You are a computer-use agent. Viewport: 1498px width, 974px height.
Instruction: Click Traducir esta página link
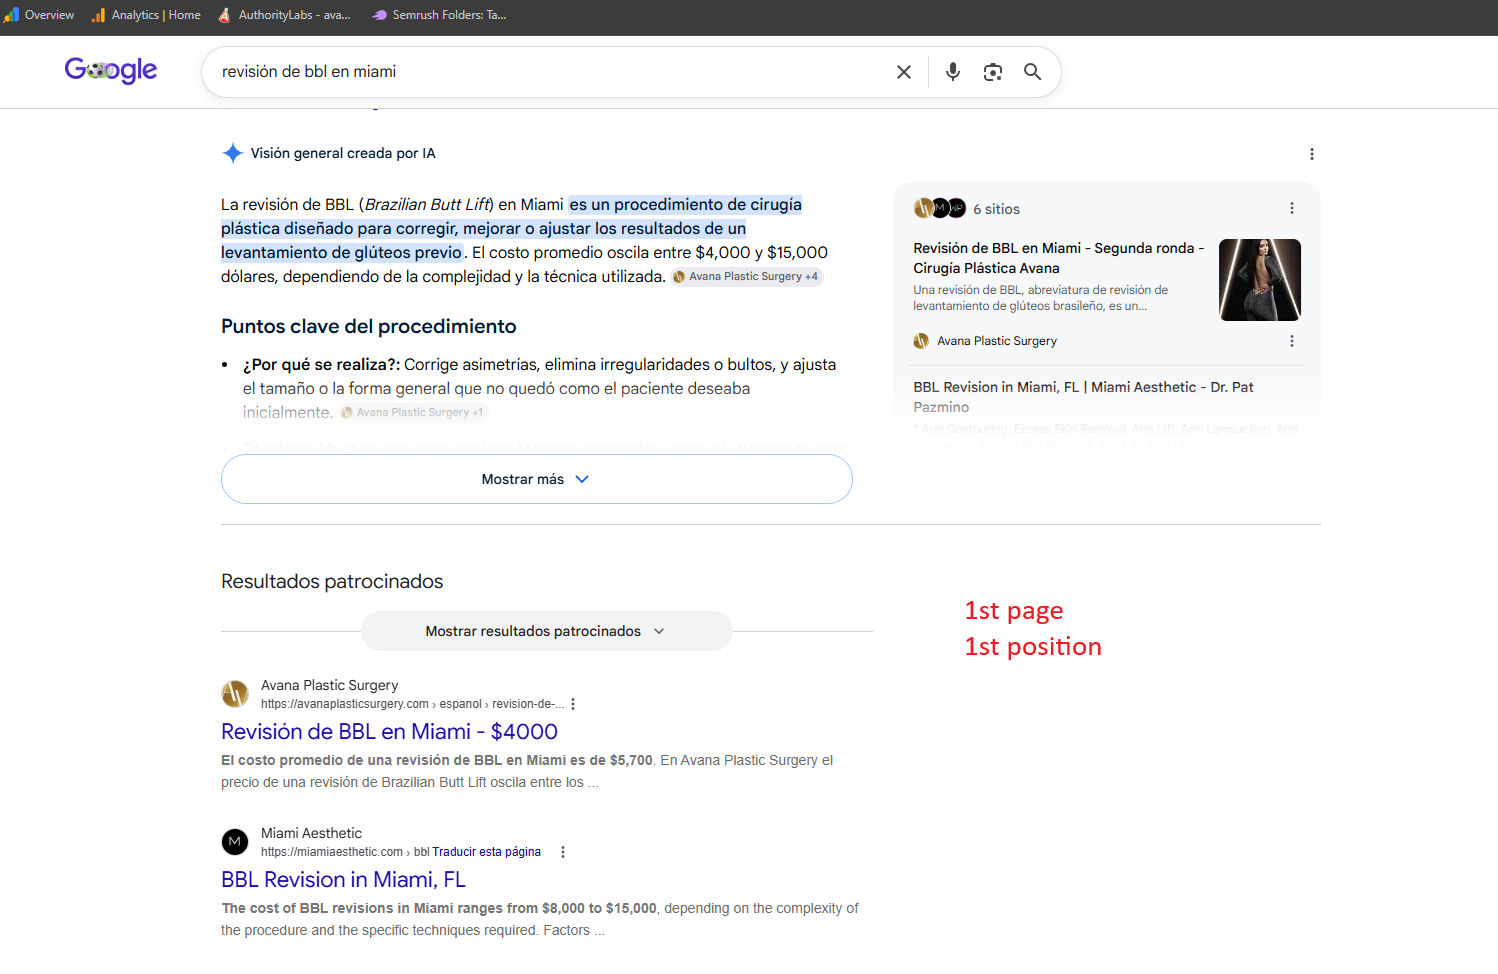(487, 852)
